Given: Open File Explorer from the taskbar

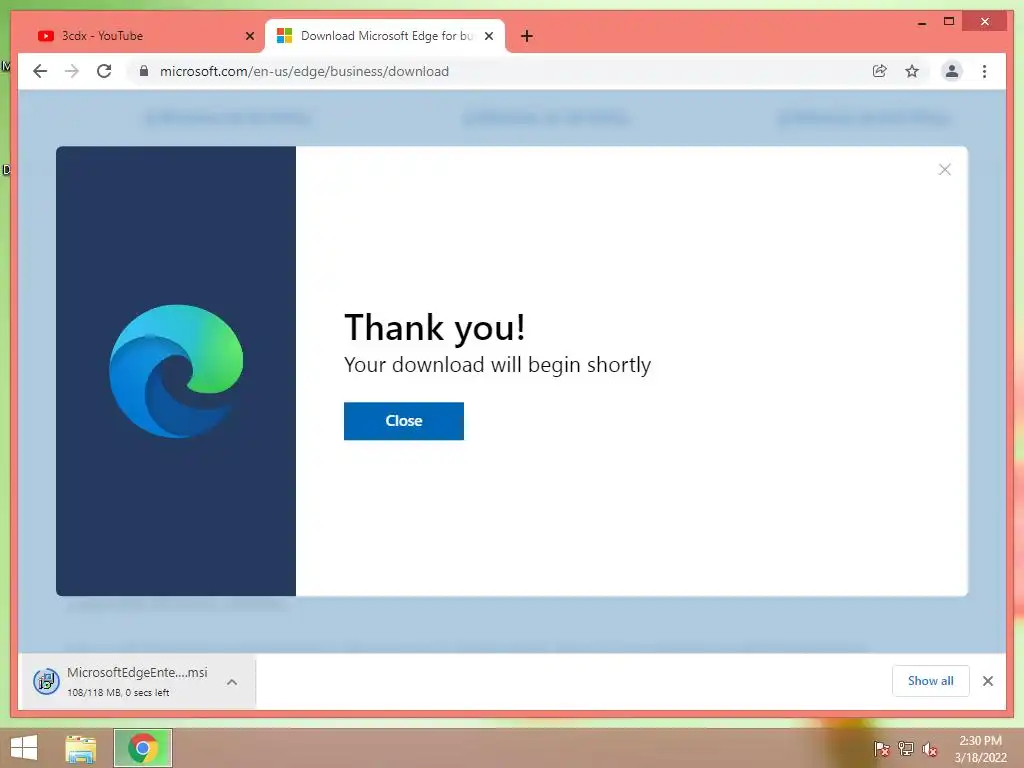Looking at the screenshot, I should coord(81,748).
